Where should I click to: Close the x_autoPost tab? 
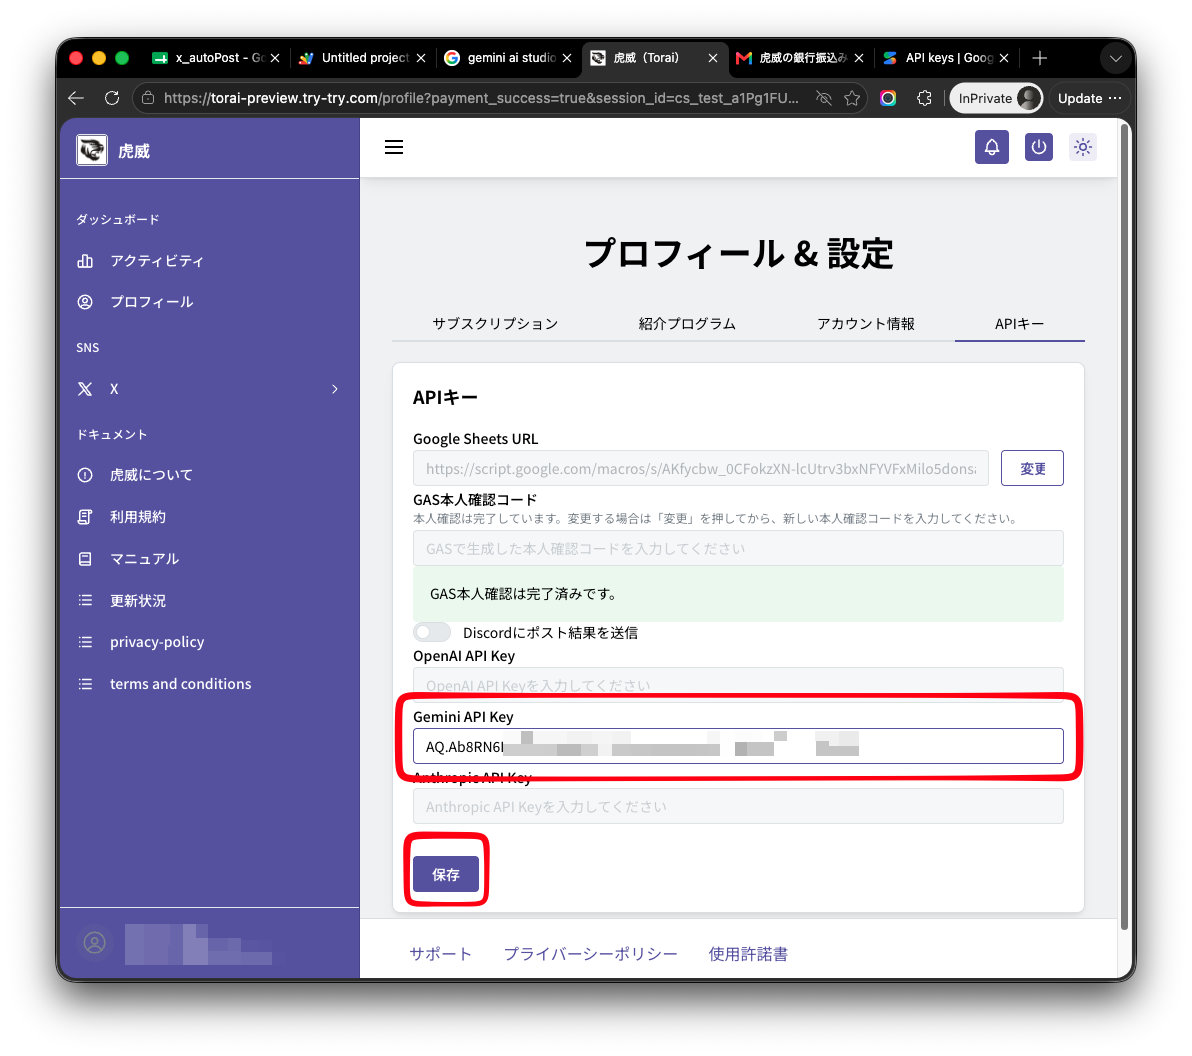275,58
